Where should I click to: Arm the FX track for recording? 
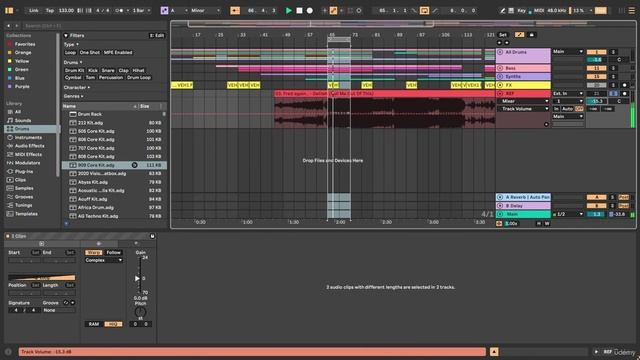tap(624, 85)
